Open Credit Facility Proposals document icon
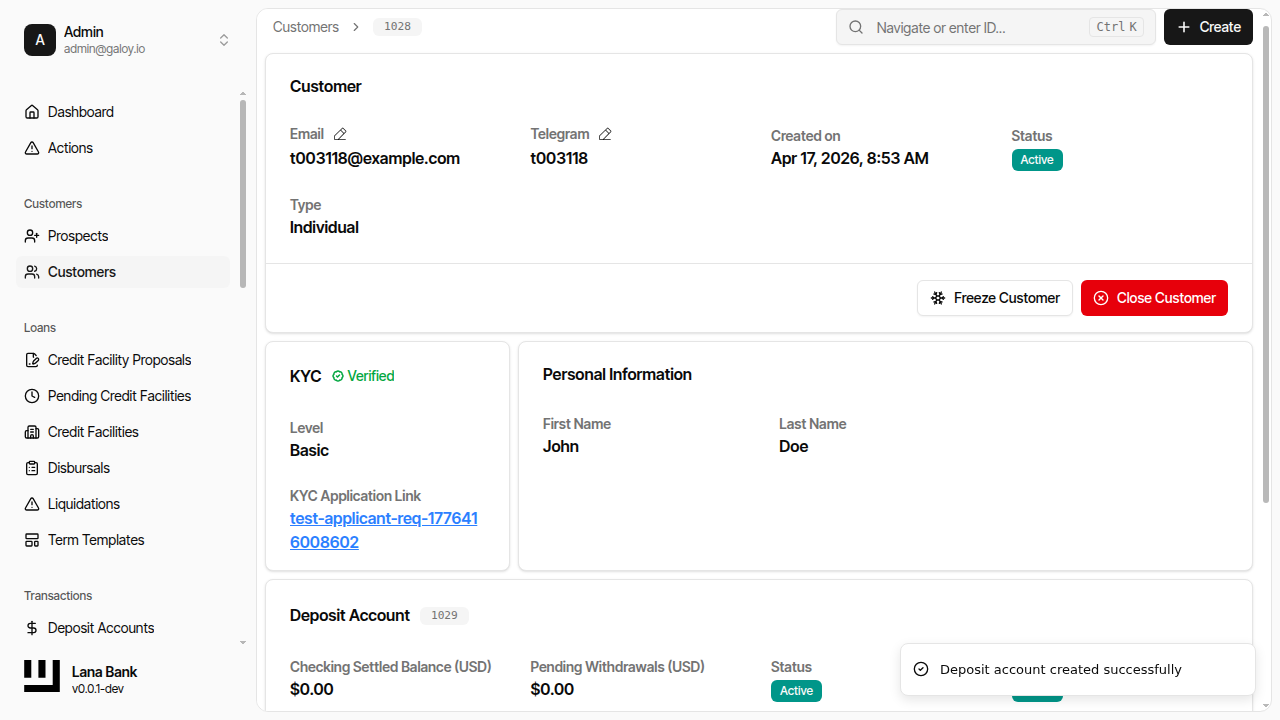 click(31, 359)
